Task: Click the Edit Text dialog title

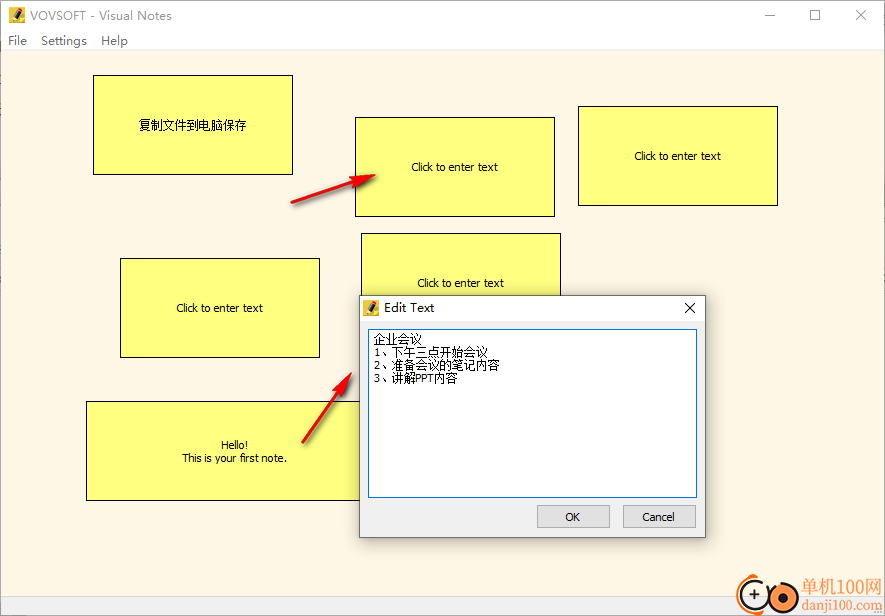Action: click(409, 308)
